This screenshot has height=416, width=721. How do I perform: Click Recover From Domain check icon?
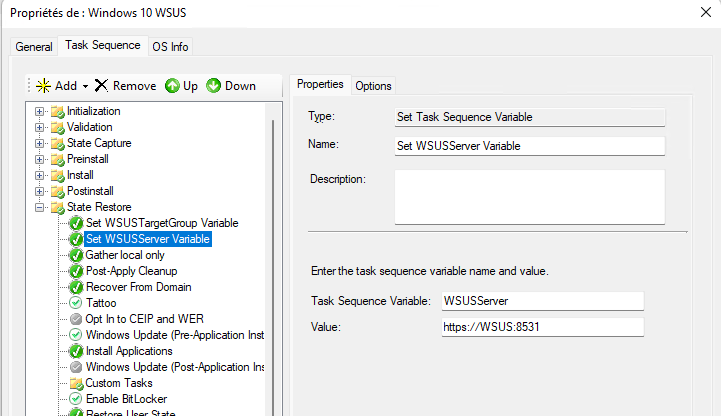76,287
